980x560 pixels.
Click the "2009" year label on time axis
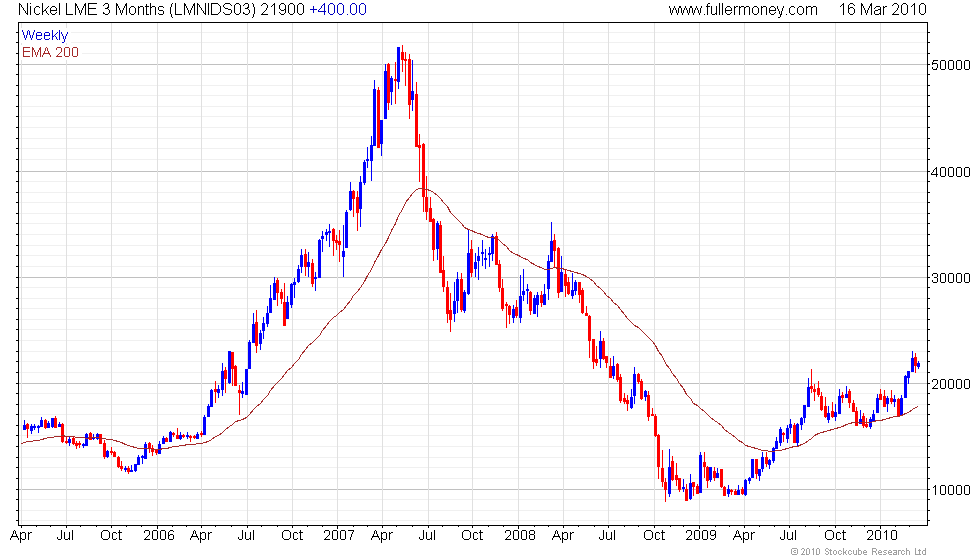coord(701,536)
